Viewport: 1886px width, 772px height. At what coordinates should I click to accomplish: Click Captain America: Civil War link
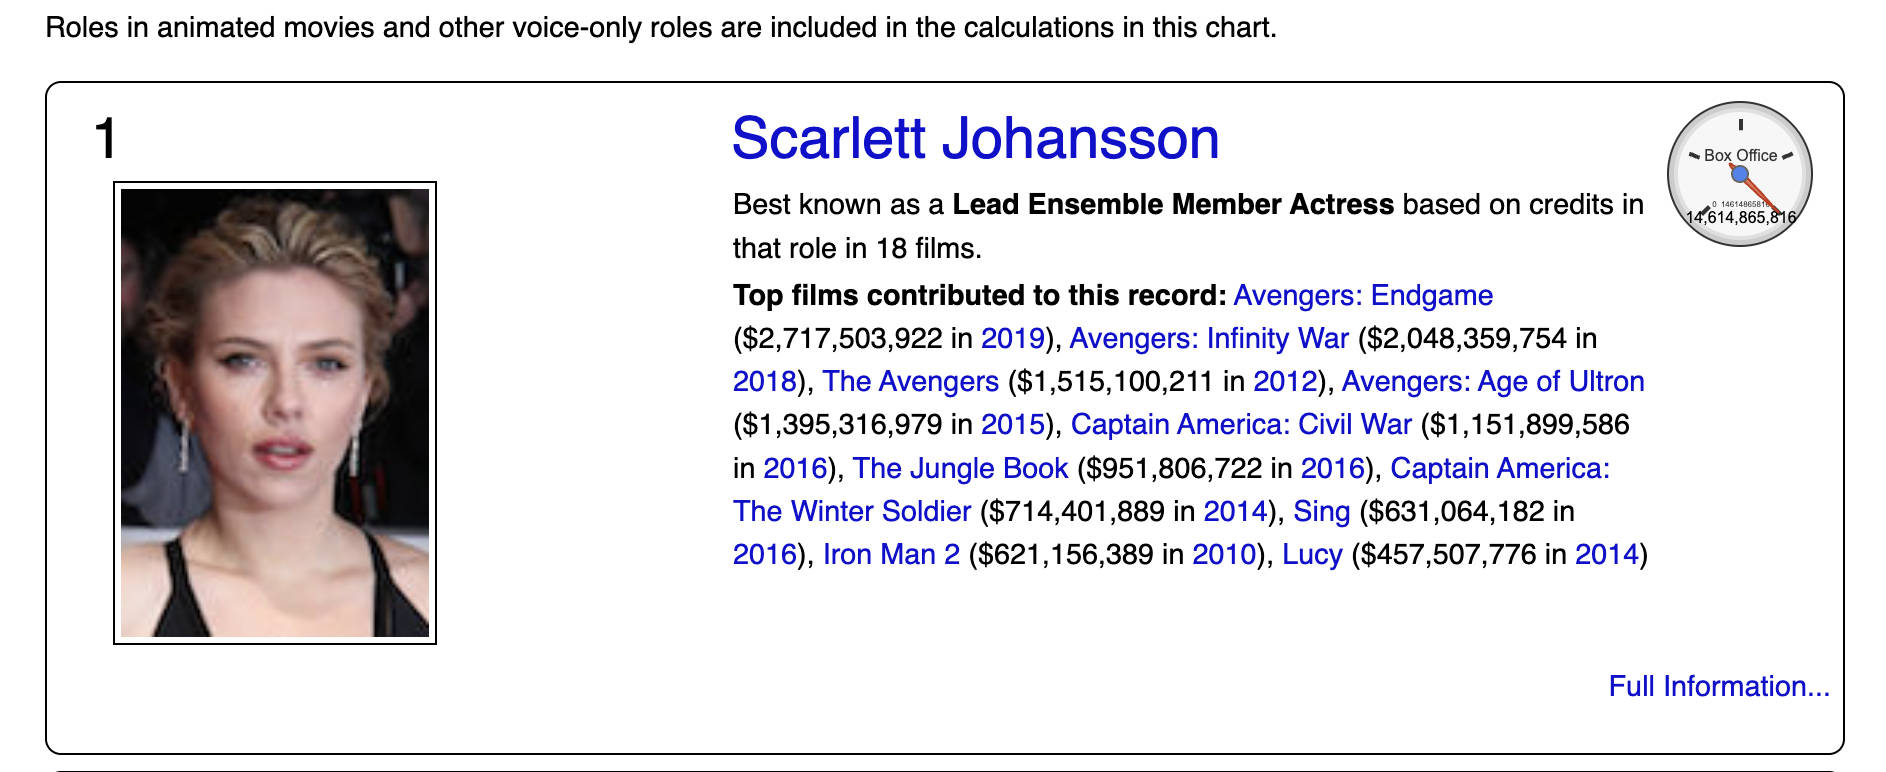(1241, 424)
